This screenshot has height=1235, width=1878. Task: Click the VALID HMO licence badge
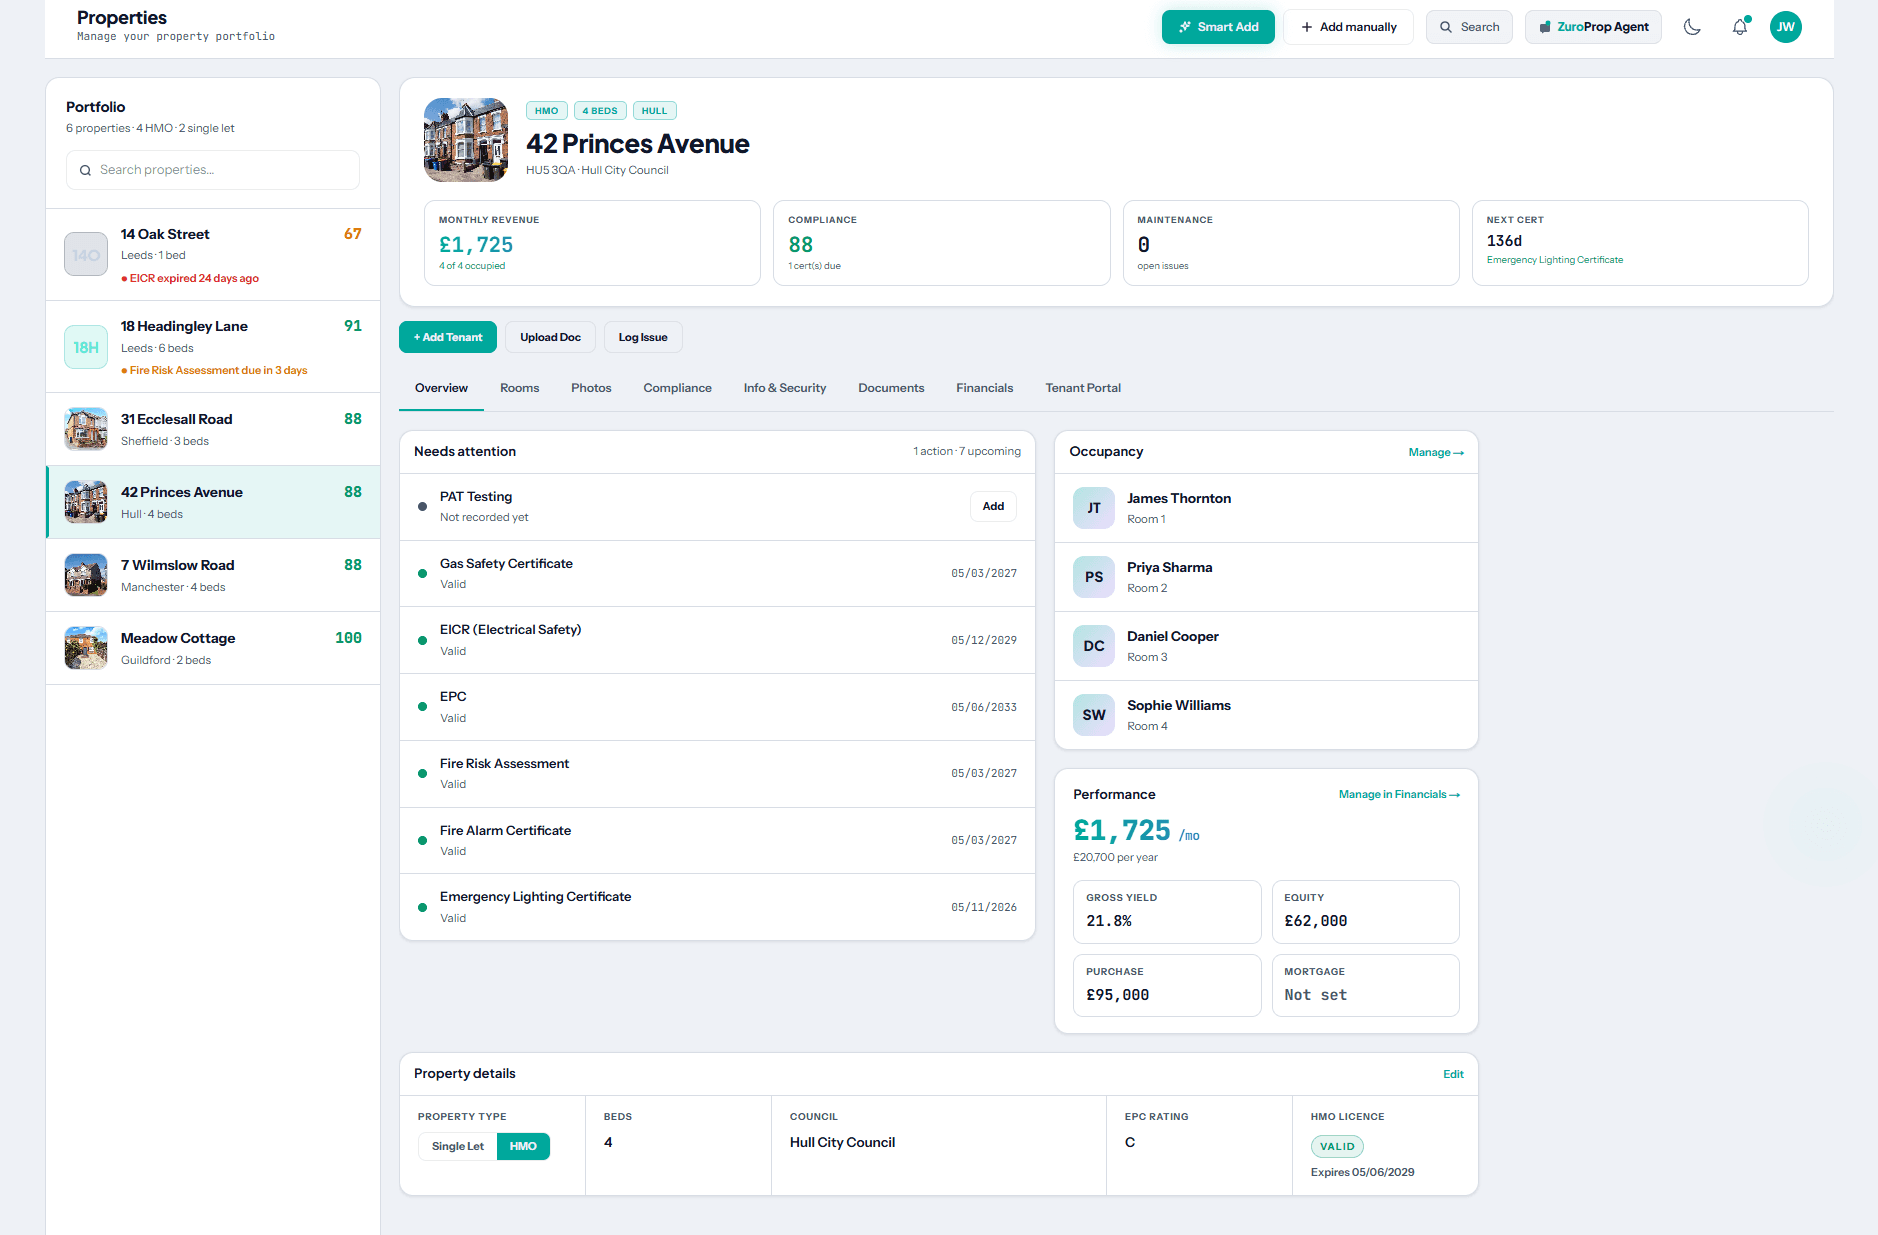[1337, 1147]
